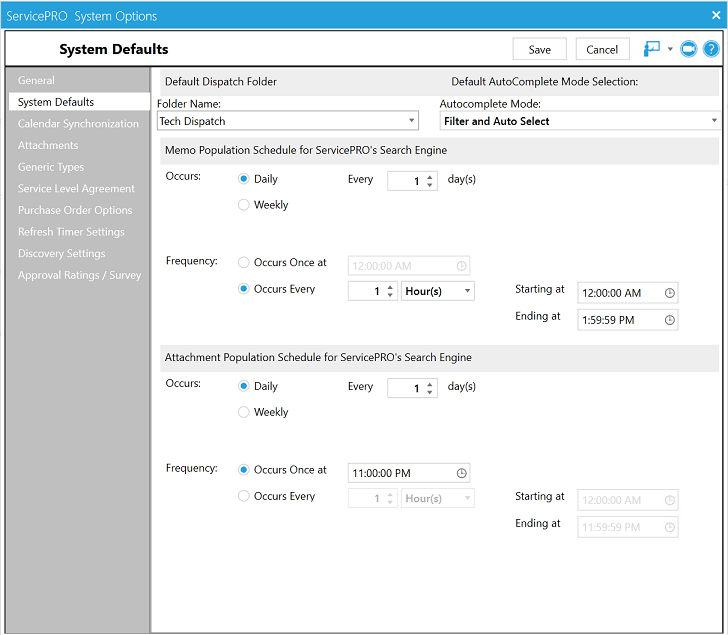
Task: Close the ServicePRO System Options window
Action: (x=715, y=15)
